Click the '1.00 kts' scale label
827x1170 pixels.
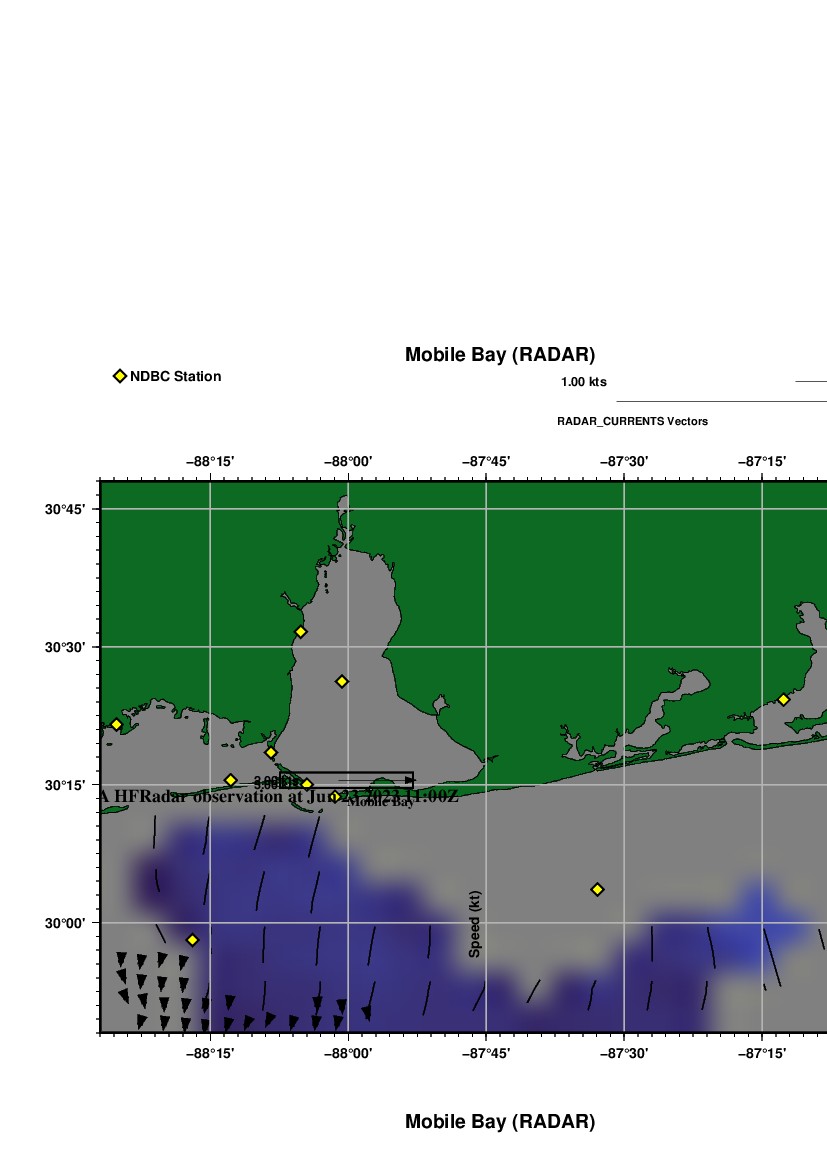583,382
